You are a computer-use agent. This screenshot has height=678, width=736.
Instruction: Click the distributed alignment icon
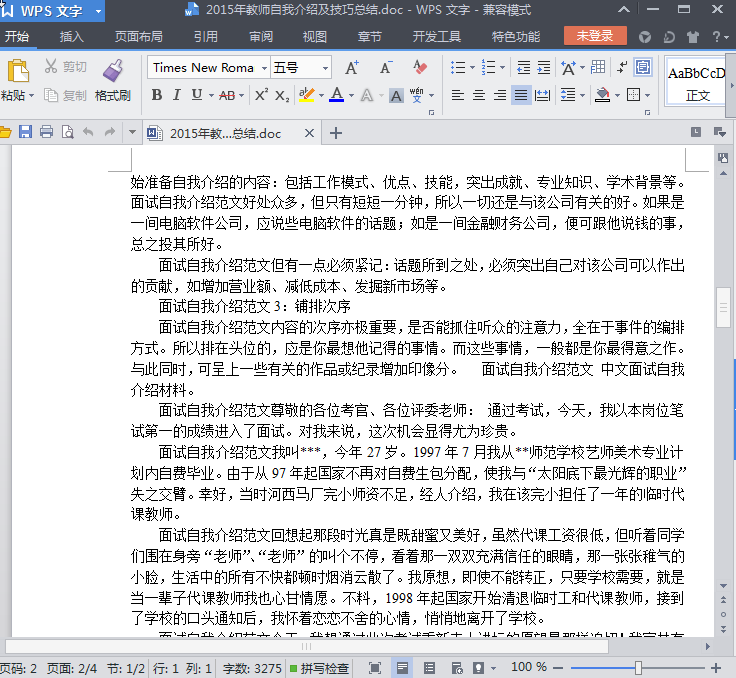click(x=542, y=95)
